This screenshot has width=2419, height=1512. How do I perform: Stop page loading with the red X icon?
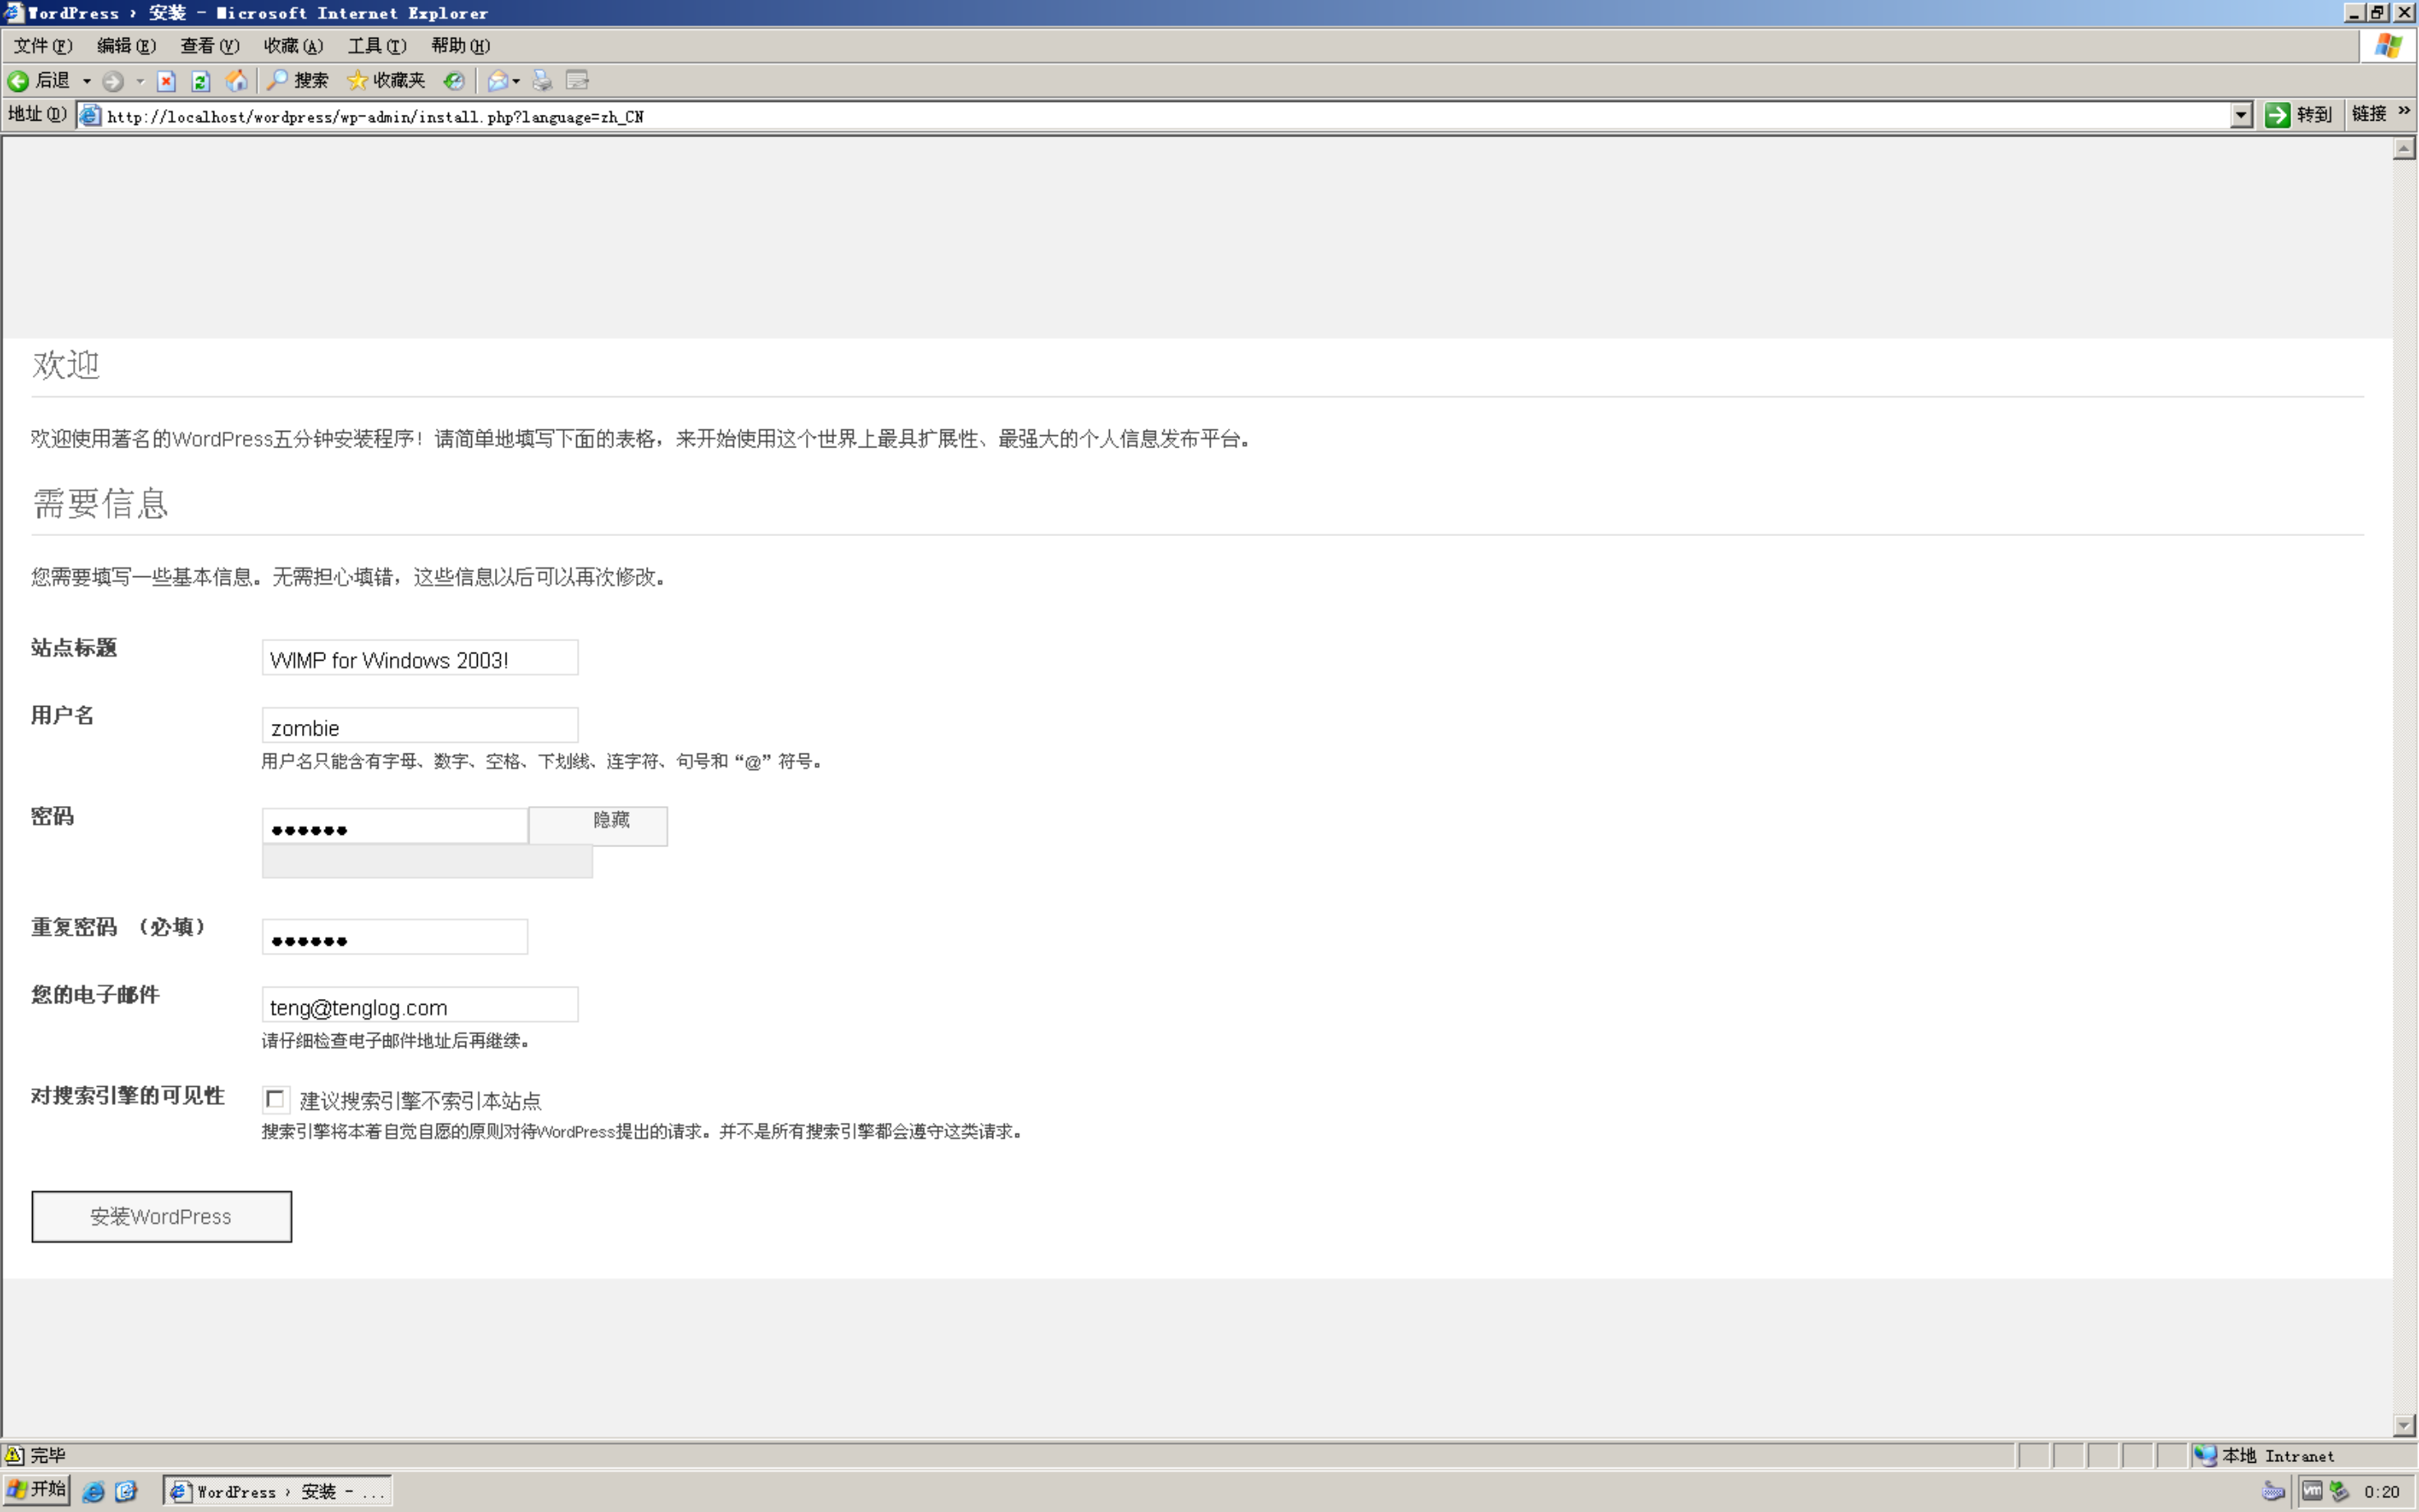click(x=167, y=81)
